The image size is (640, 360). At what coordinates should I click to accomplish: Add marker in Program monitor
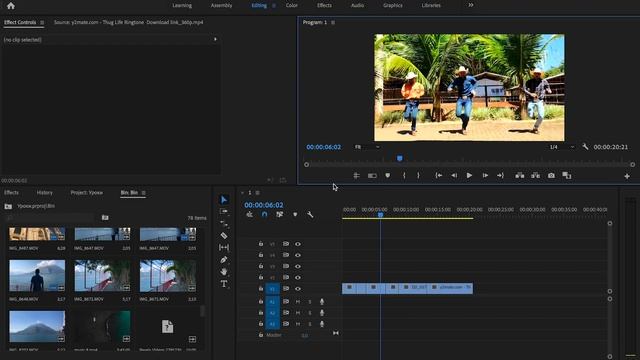tap(387, 176)
